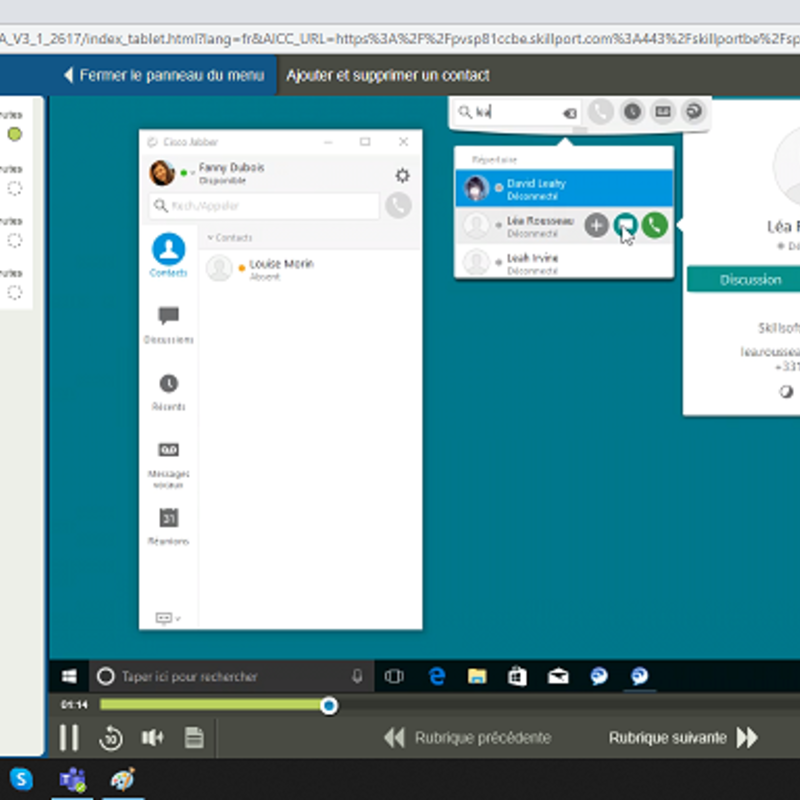Open Jabber settings gear icon

coord(402,175)
